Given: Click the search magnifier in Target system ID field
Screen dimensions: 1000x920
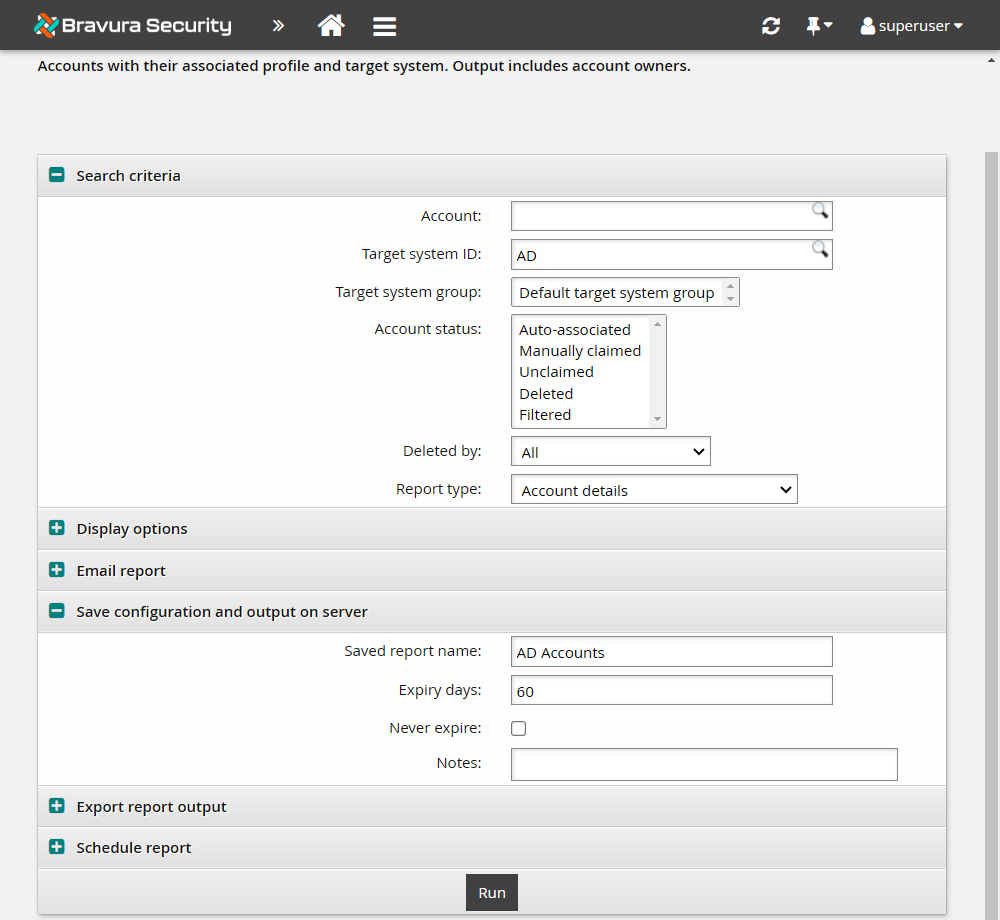Looking at the screenshot, I should tap(820, 250).
